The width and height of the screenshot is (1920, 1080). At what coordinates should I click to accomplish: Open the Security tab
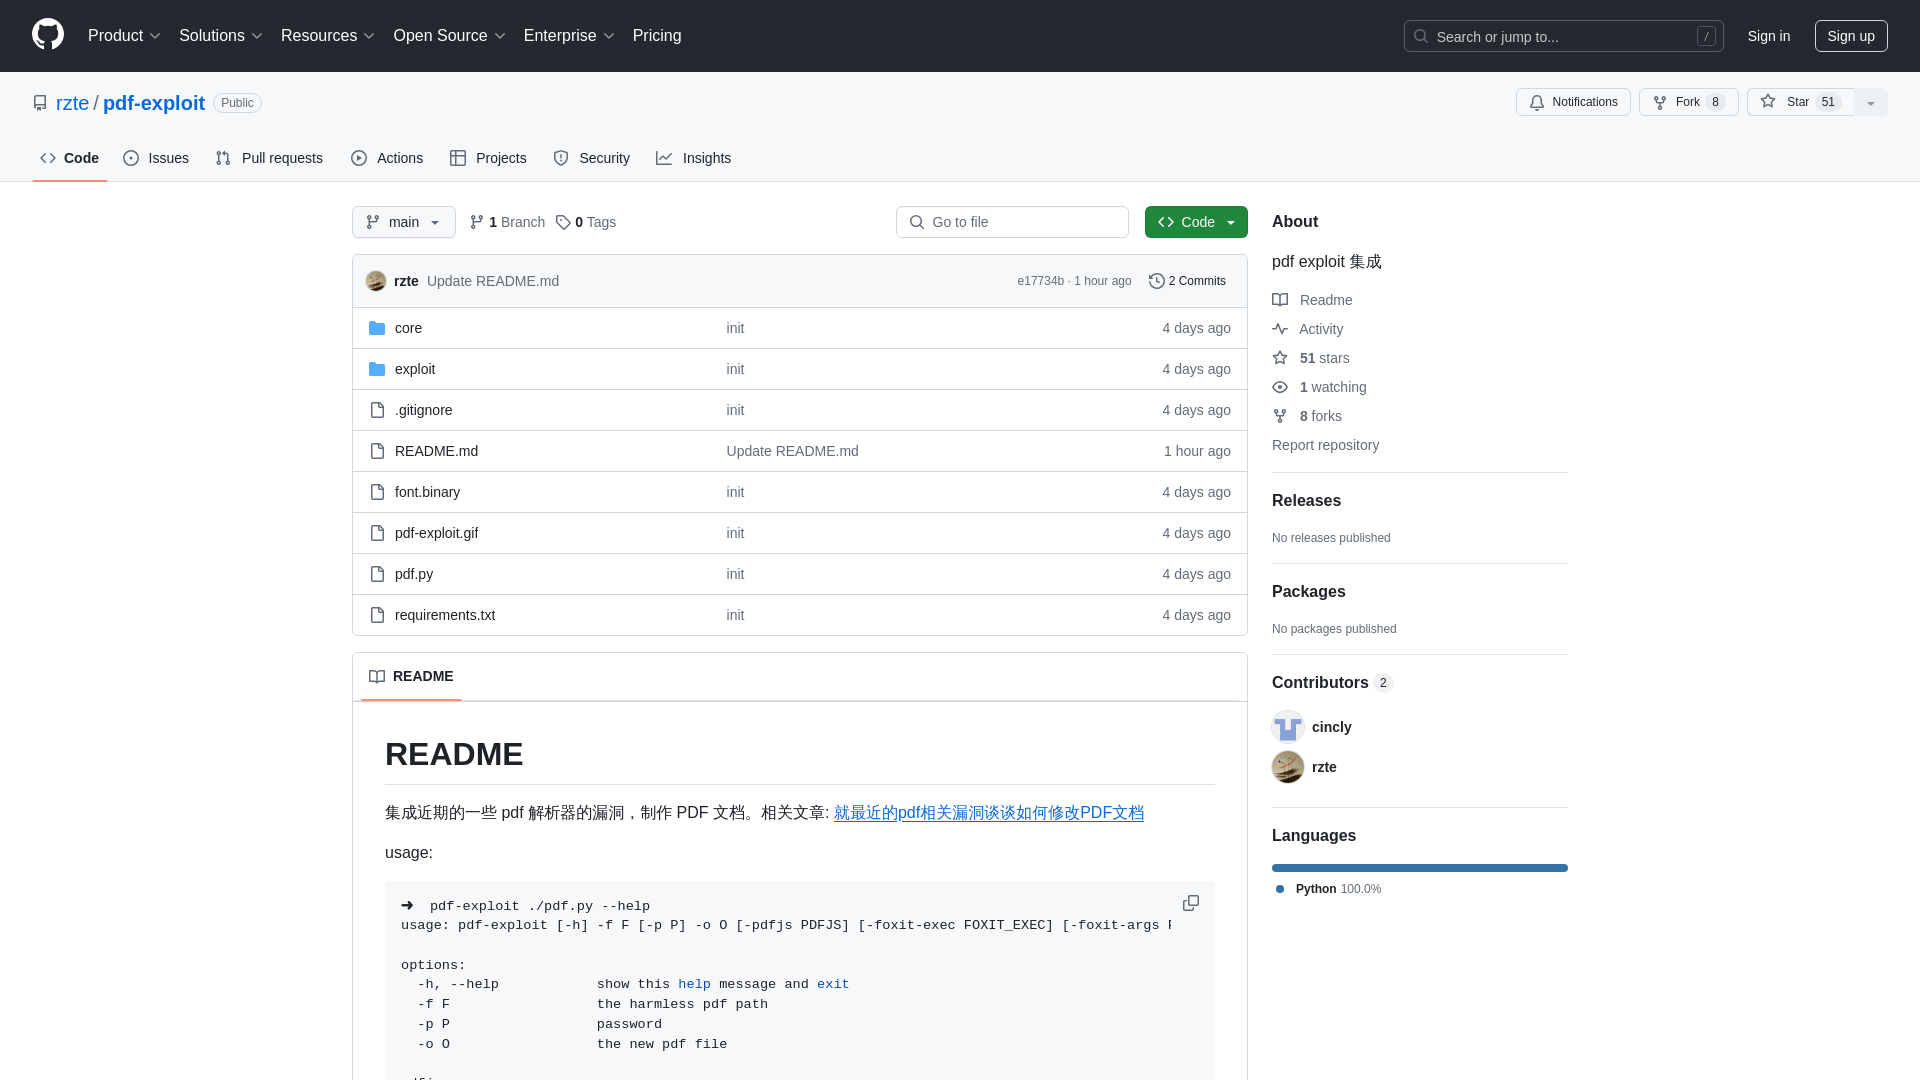coord(591,158)
